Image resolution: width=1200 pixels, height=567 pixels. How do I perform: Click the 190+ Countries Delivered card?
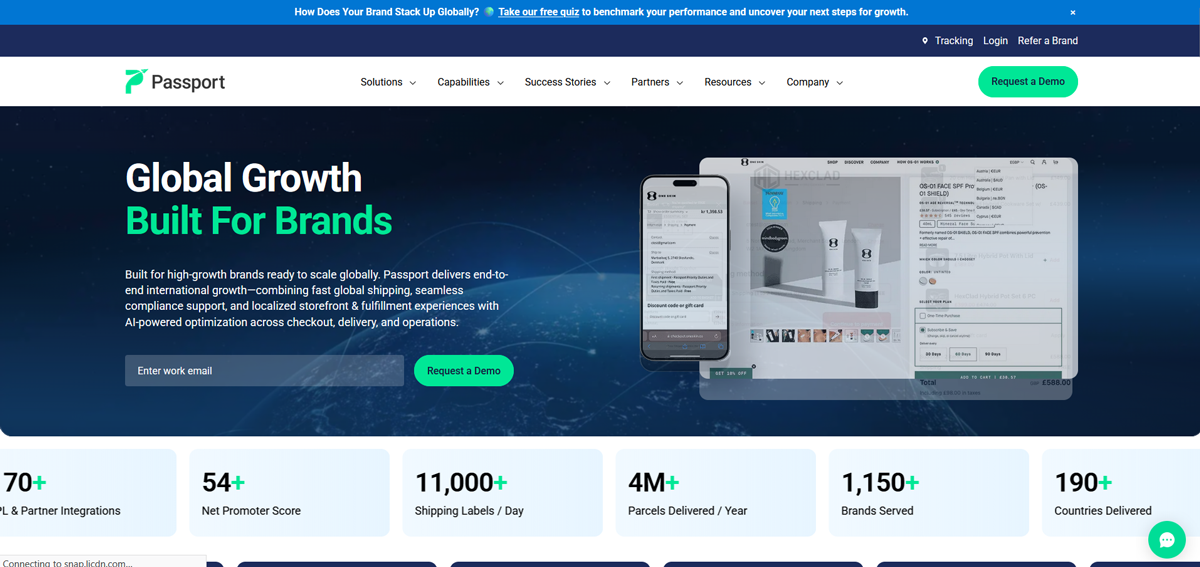coord(1120,492)
